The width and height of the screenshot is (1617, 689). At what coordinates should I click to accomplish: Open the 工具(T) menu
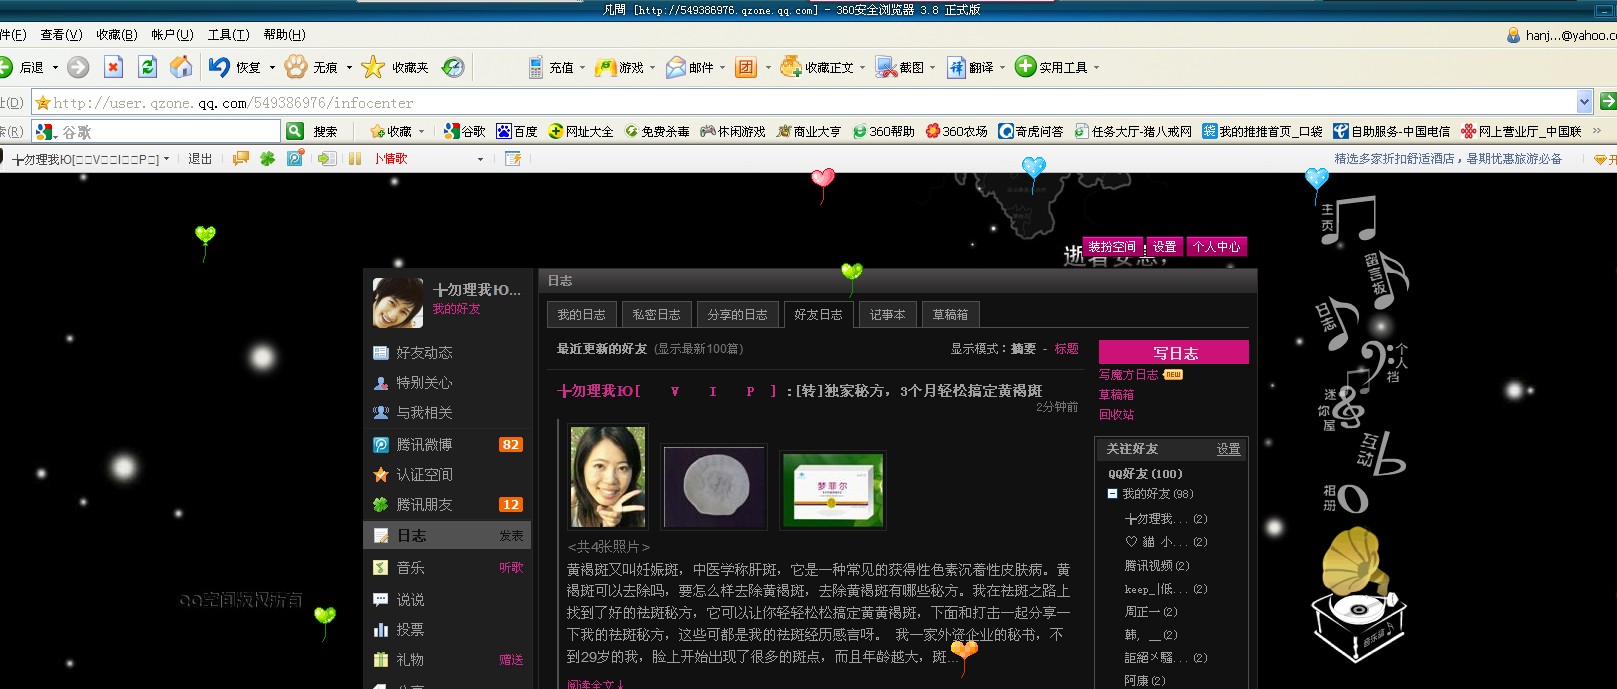pos(228,35)
